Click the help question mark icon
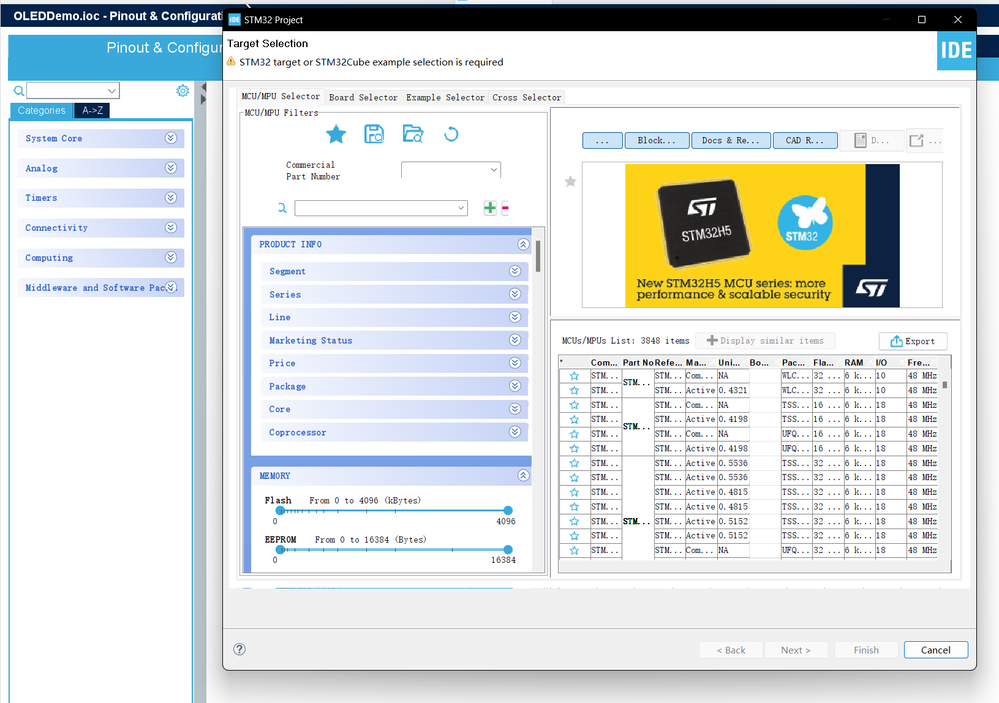 coord(240,649)
